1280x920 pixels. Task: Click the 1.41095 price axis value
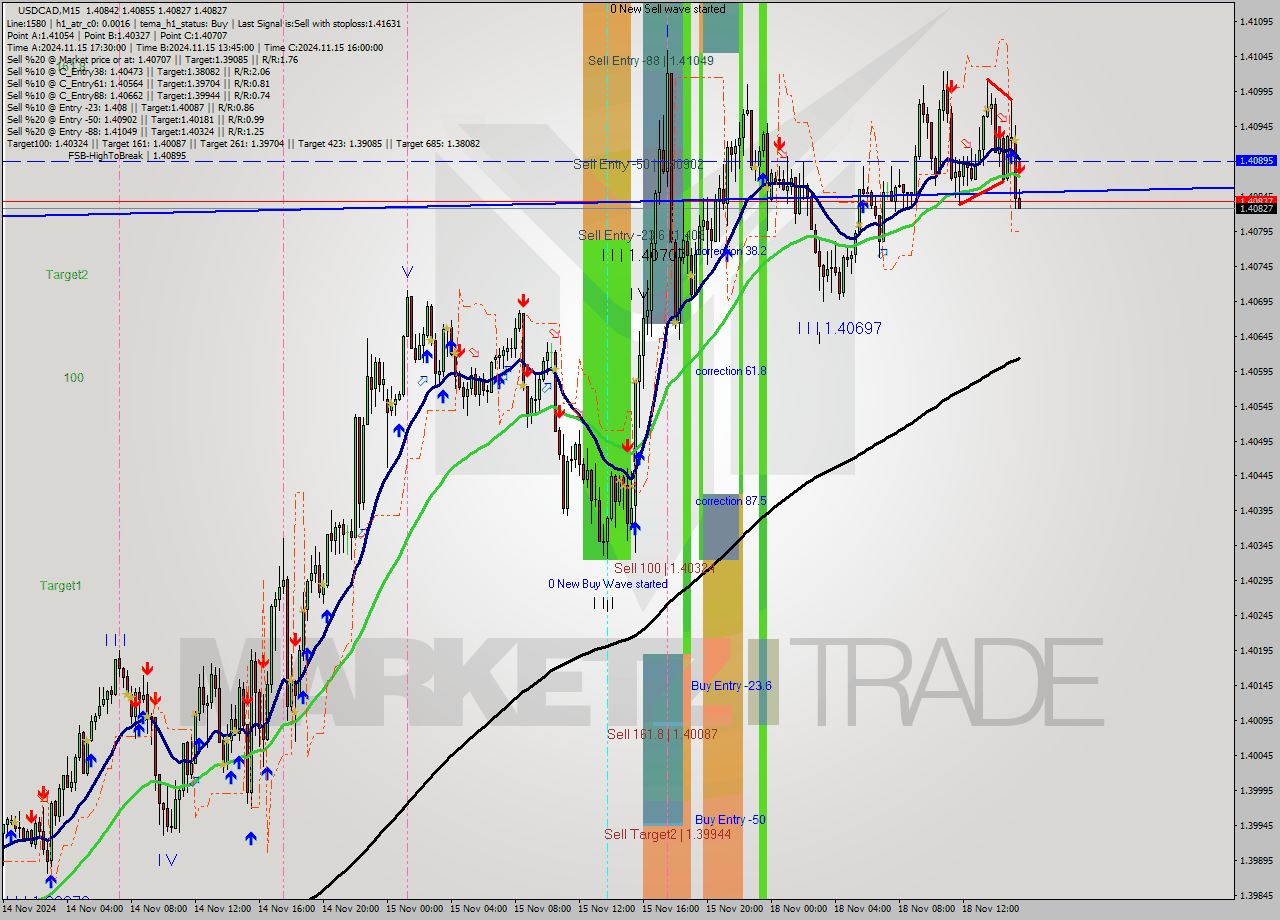pyautogui.click(x=1256, y=21)
